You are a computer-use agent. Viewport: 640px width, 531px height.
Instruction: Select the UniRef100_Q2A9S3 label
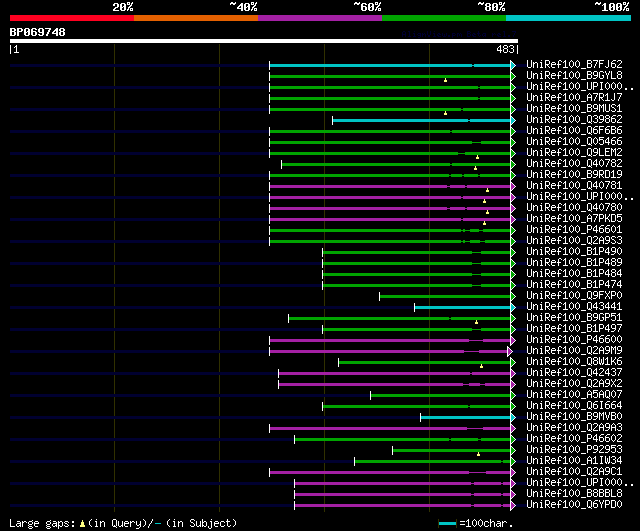[x=574, y=241]
